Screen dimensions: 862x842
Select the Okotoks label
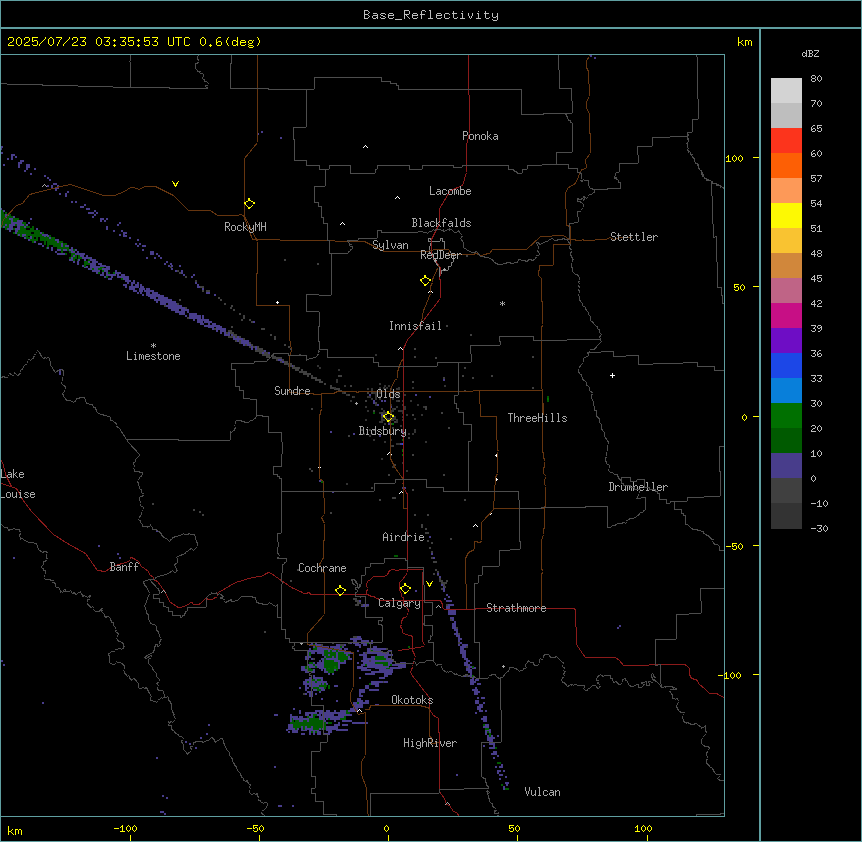[412, 700]
